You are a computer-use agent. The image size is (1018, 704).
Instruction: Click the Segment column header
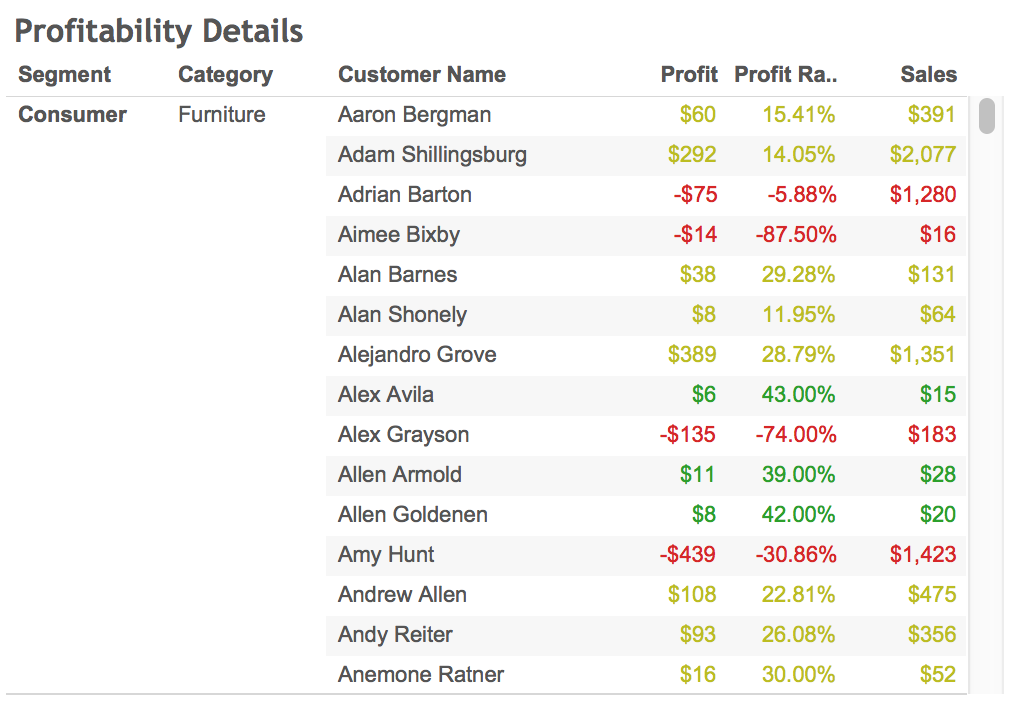64,75
